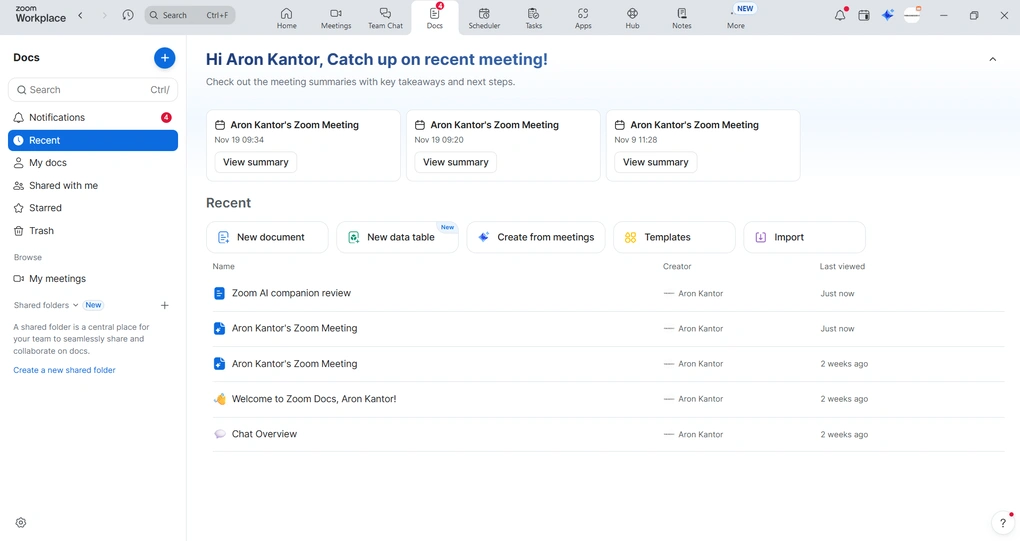Click the back navigation arrow
This screenshot has width=1020, height=541.
coord(81,15)
